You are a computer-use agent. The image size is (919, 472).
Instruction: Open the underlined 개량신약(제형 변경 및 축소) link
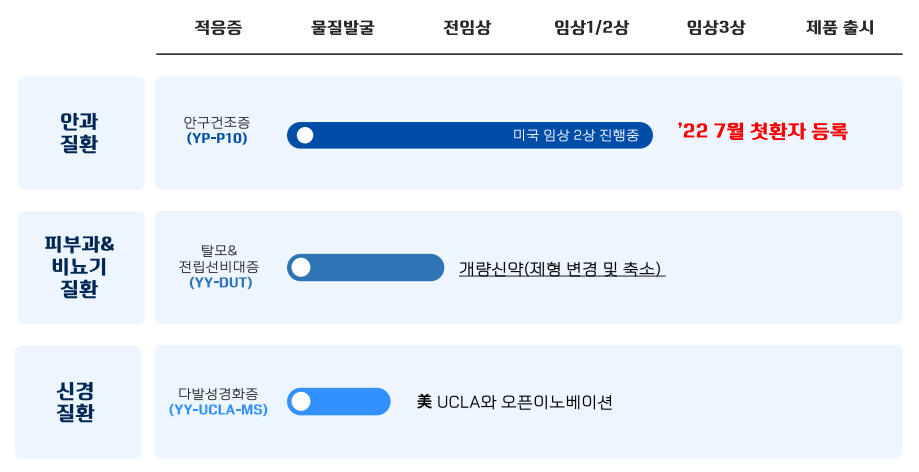pos(562,269)
